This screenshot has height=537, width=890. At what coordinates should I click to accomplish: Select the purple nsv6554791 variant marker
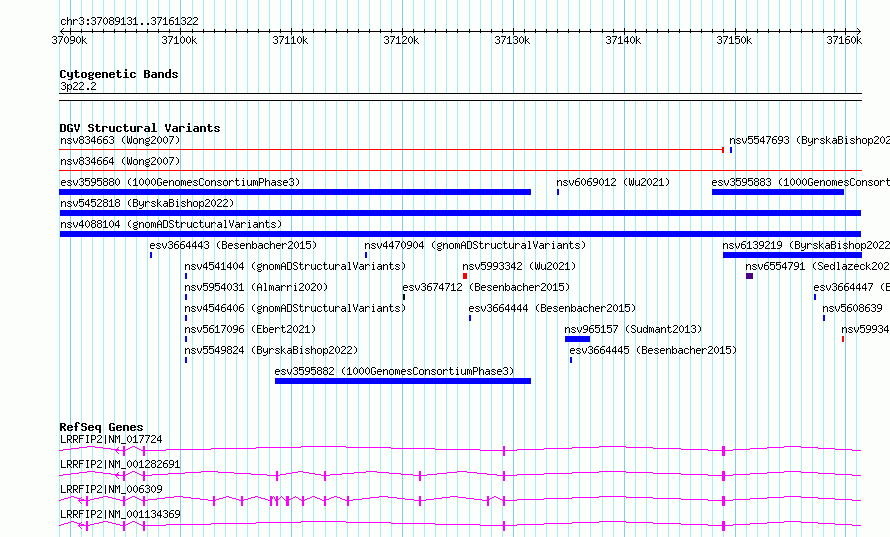749,276
